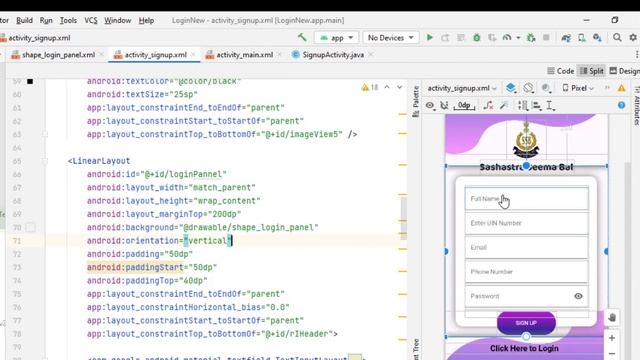
Task: Go to next highlighted error arrow
Action: point(400,87)
